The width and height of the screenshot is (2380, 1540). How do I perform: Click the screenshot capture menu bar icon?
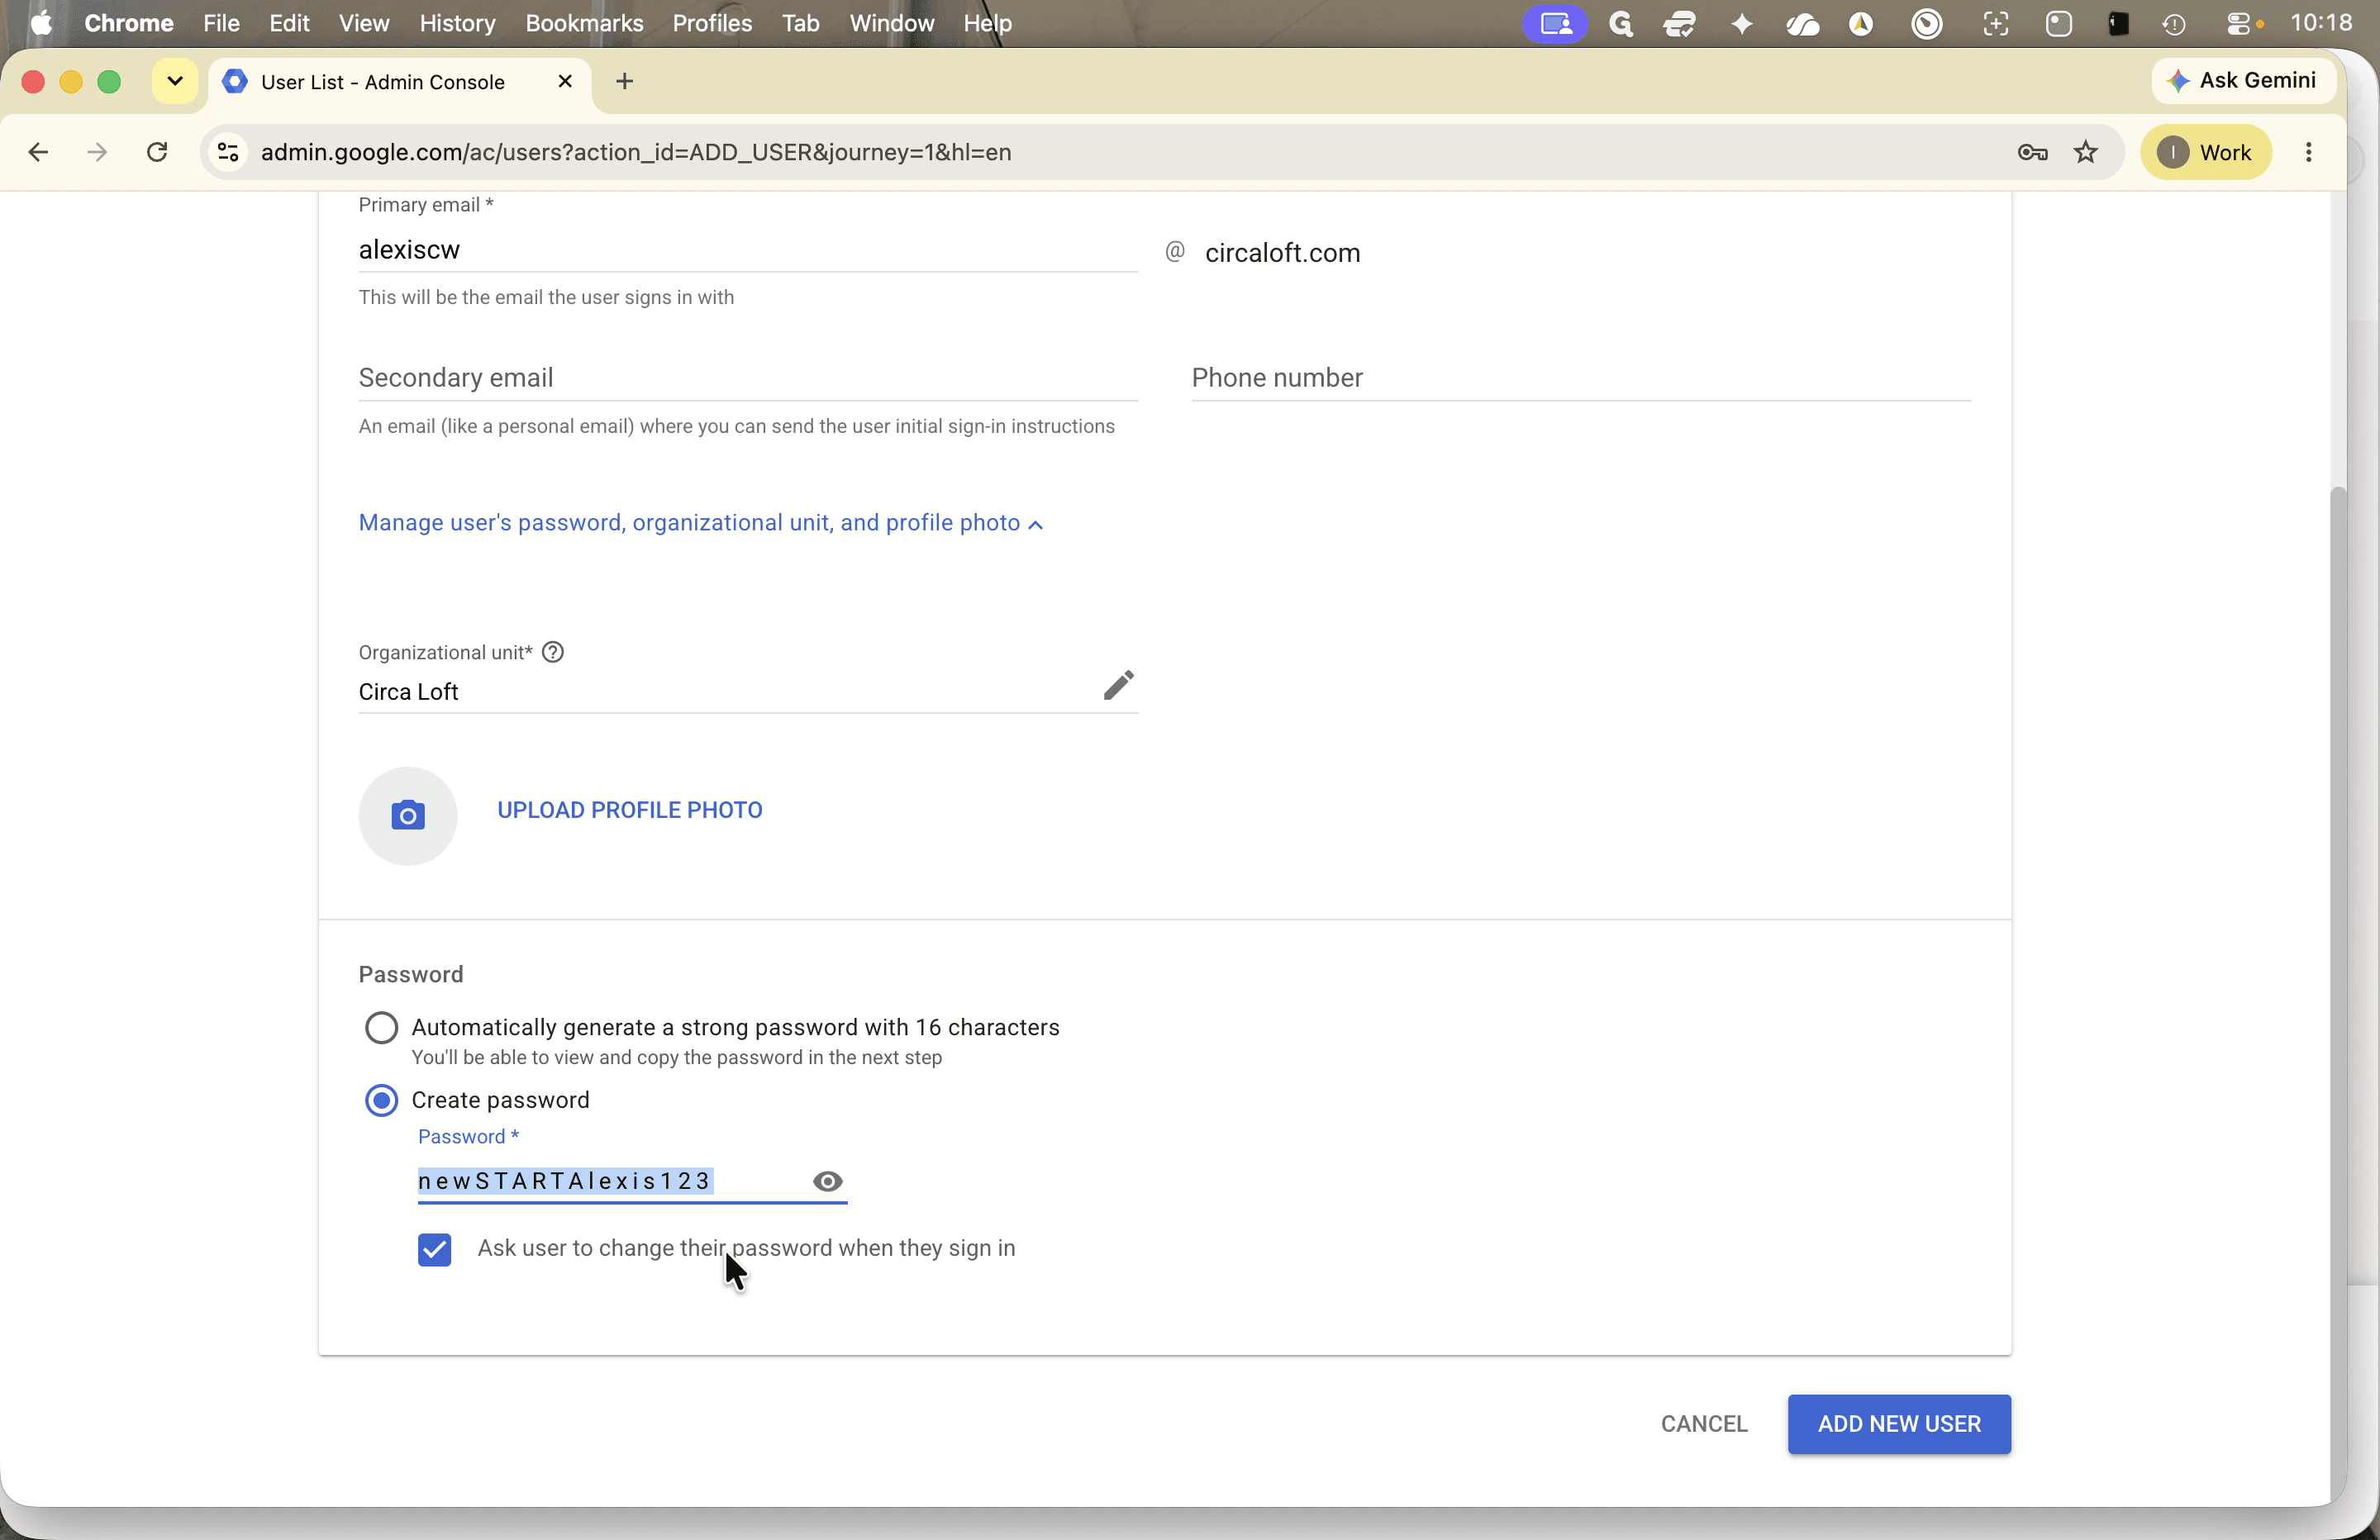point(1996,23)
